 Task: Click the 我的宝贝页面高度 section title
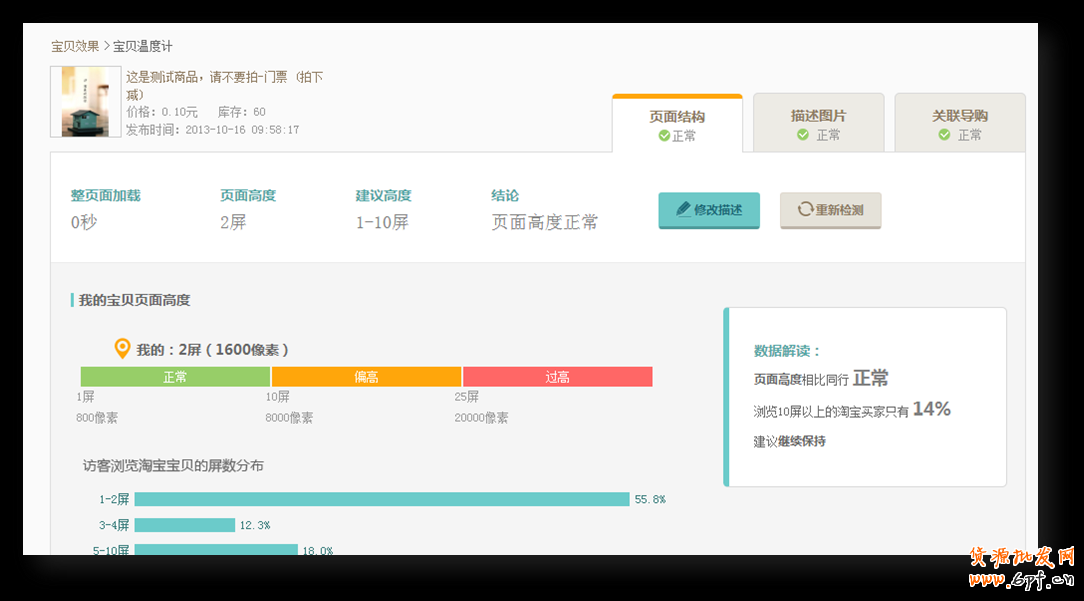click(x=134, y=300)
